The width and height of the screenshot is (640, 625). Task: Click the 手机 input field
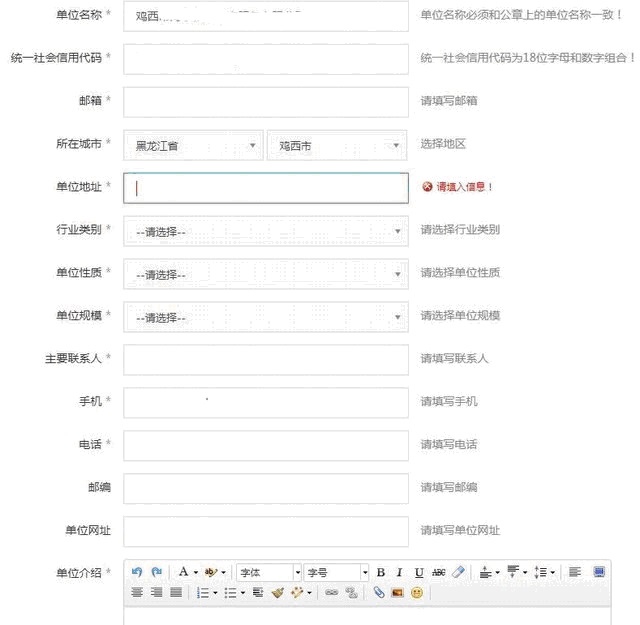[265, 402]
